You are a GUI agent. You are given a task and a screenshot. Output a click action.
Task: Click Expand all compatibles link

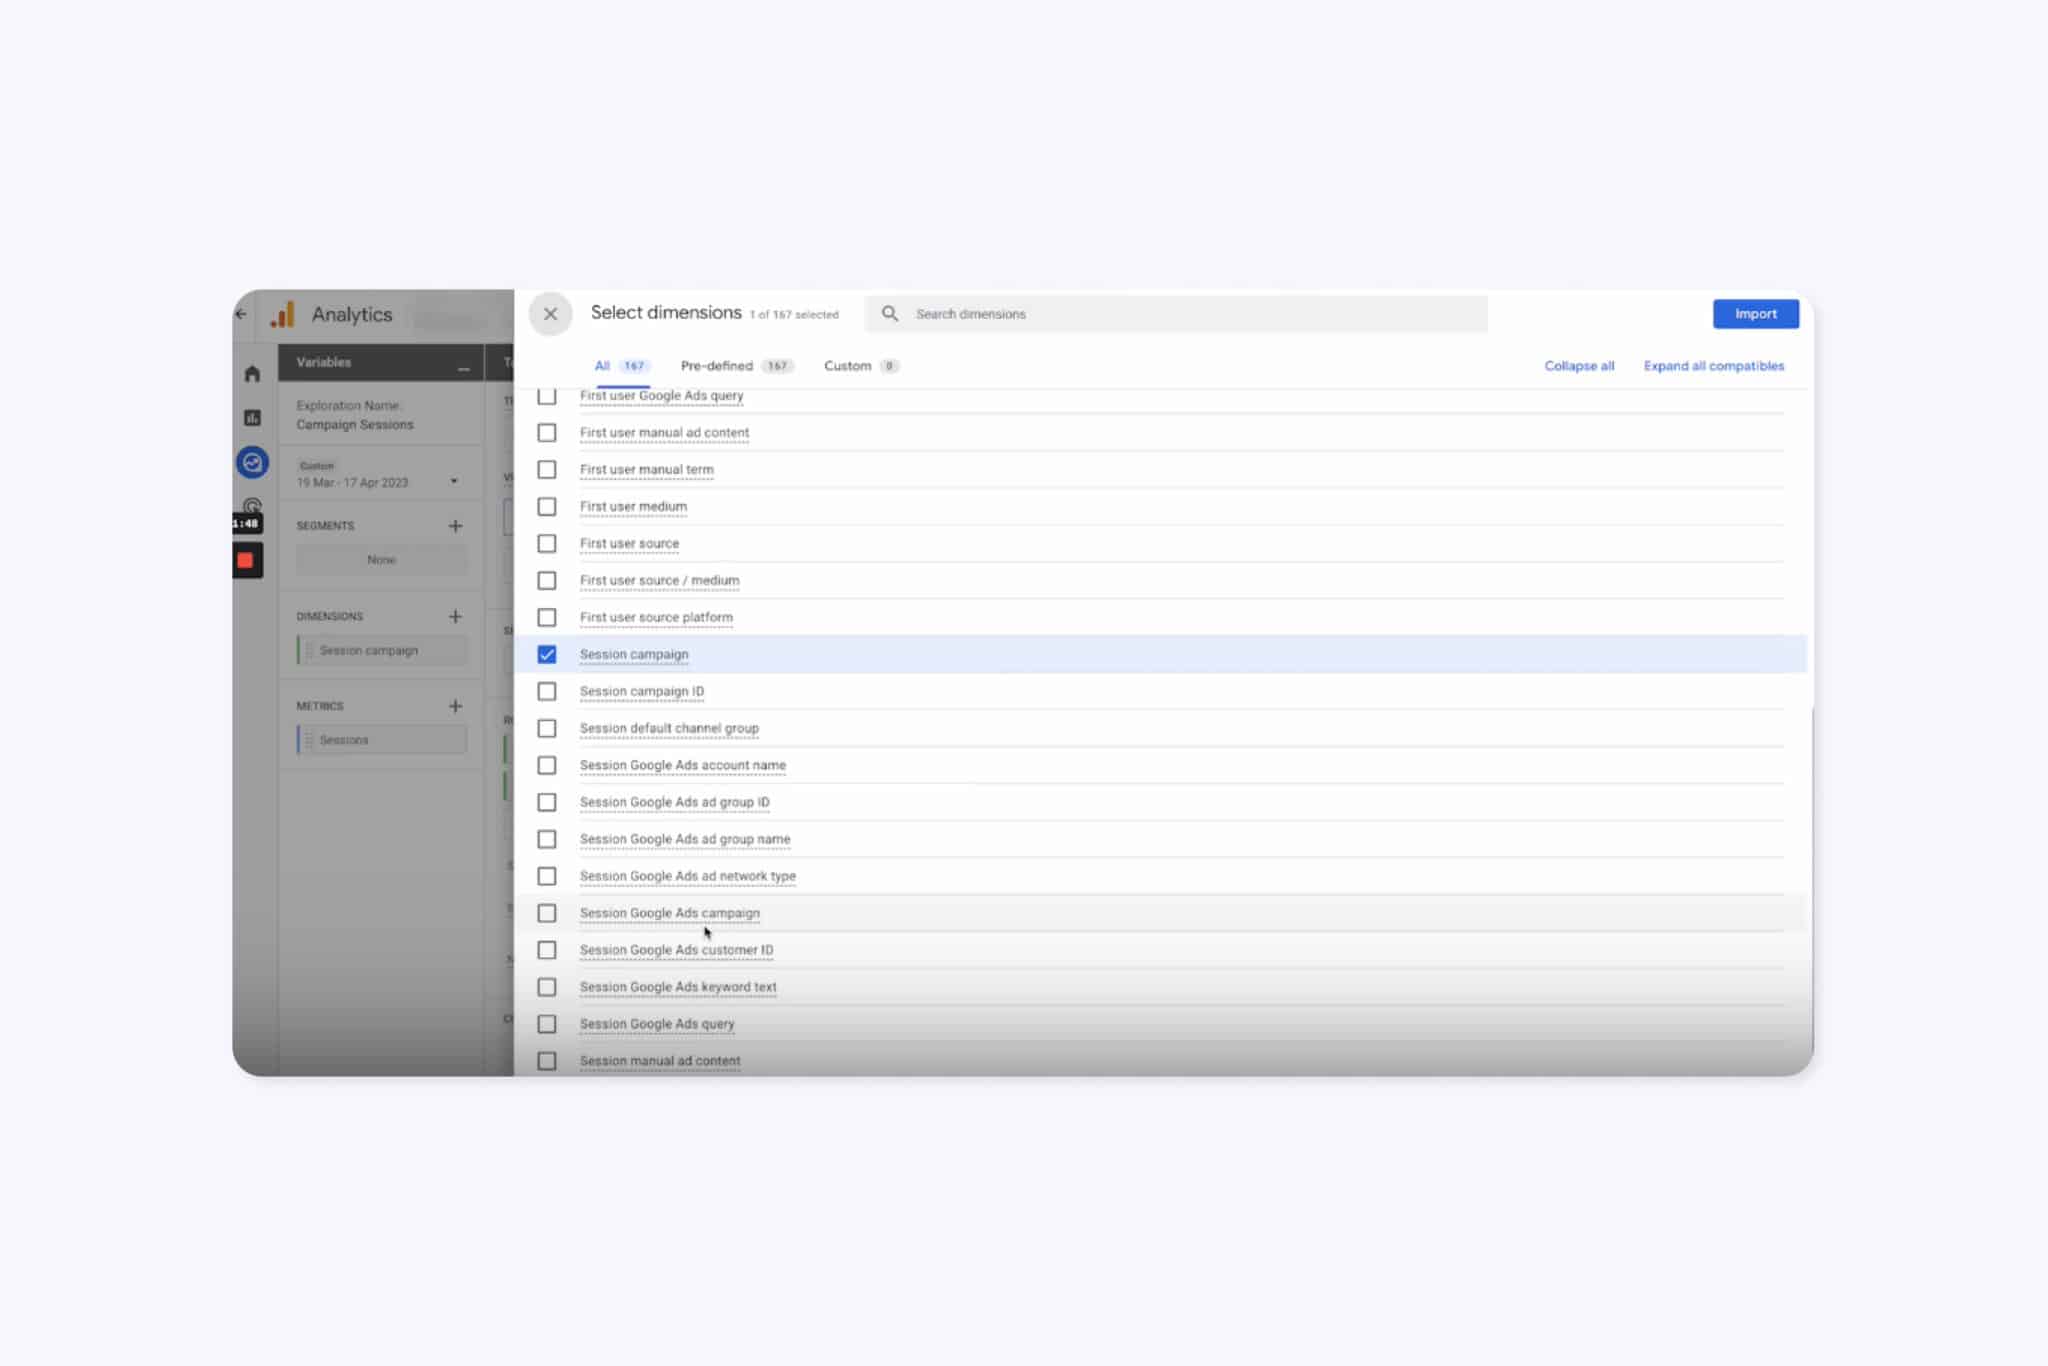coord(1713,366)
